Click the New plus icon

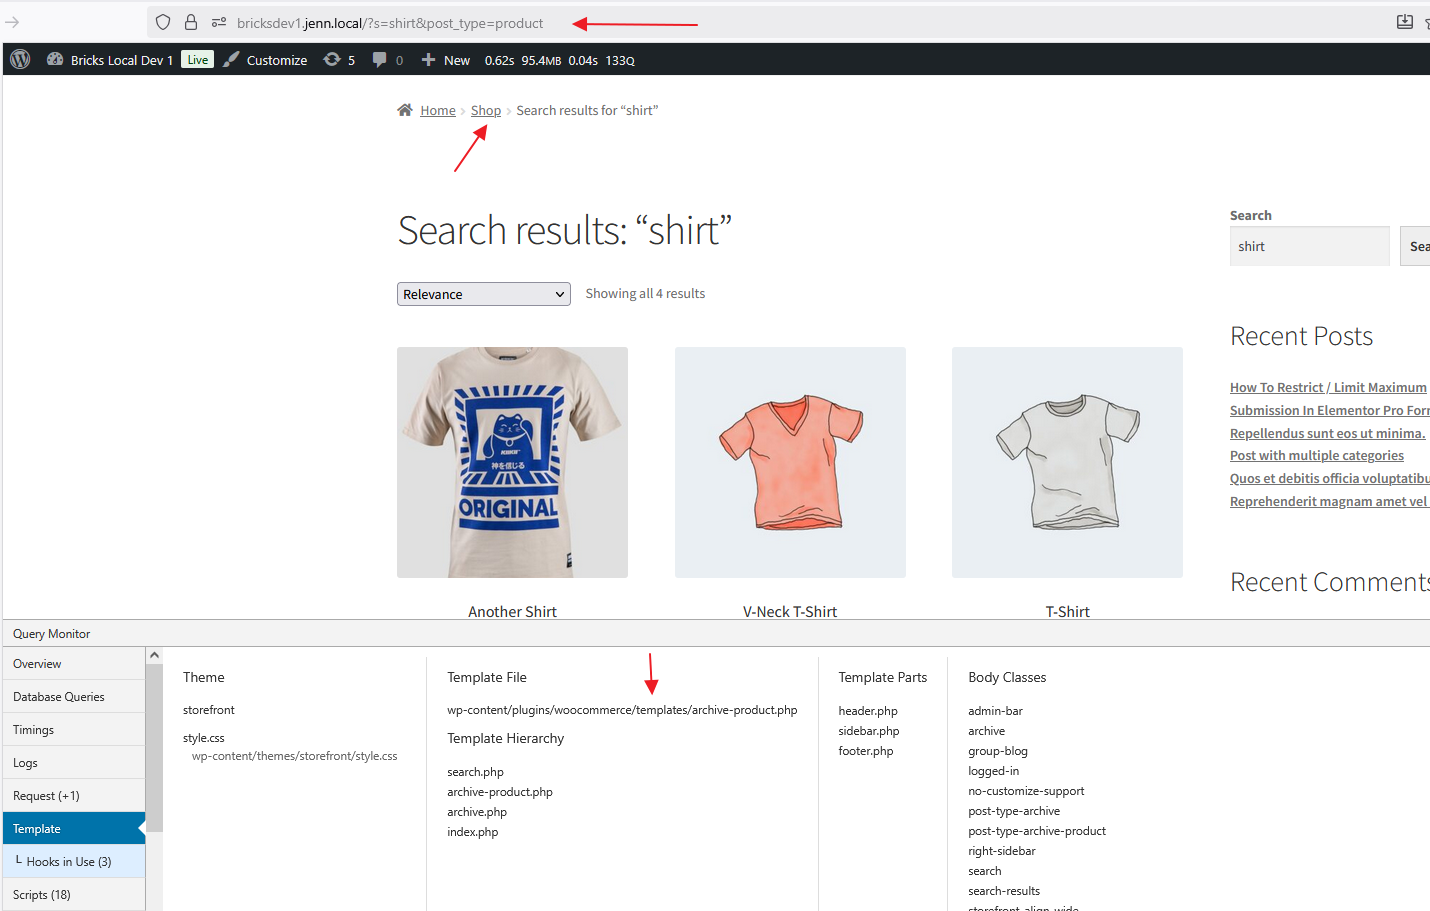[428, 60]
